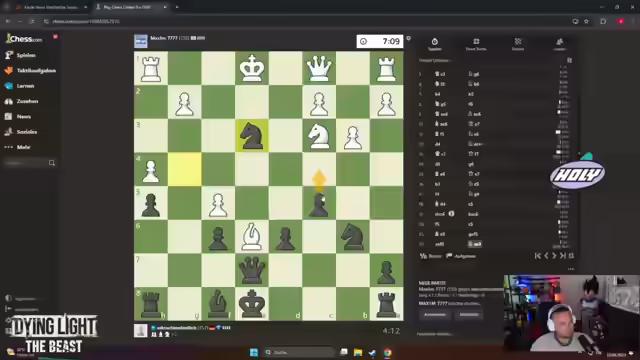Click the highlighted empty g4 square

pos(184,169)
